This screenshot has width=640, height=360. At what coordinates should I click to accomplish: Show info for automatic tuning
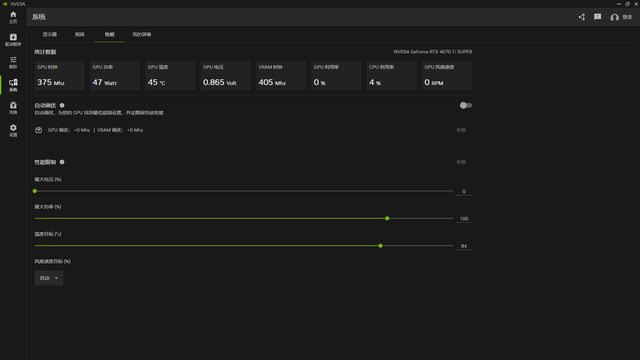tap(62, 105)
